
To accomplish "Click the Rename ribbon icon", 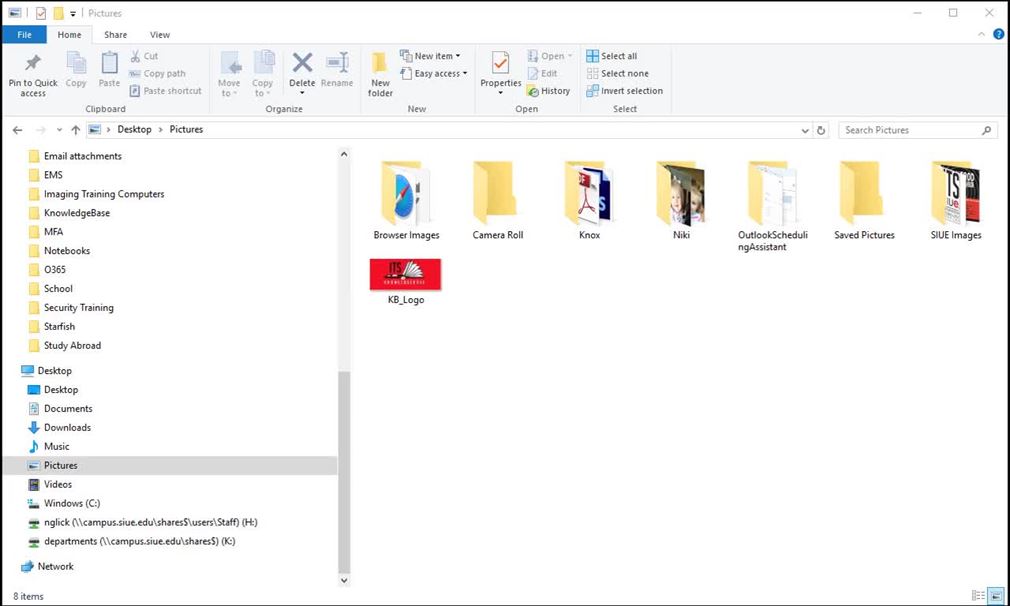I will pos(337,65).
